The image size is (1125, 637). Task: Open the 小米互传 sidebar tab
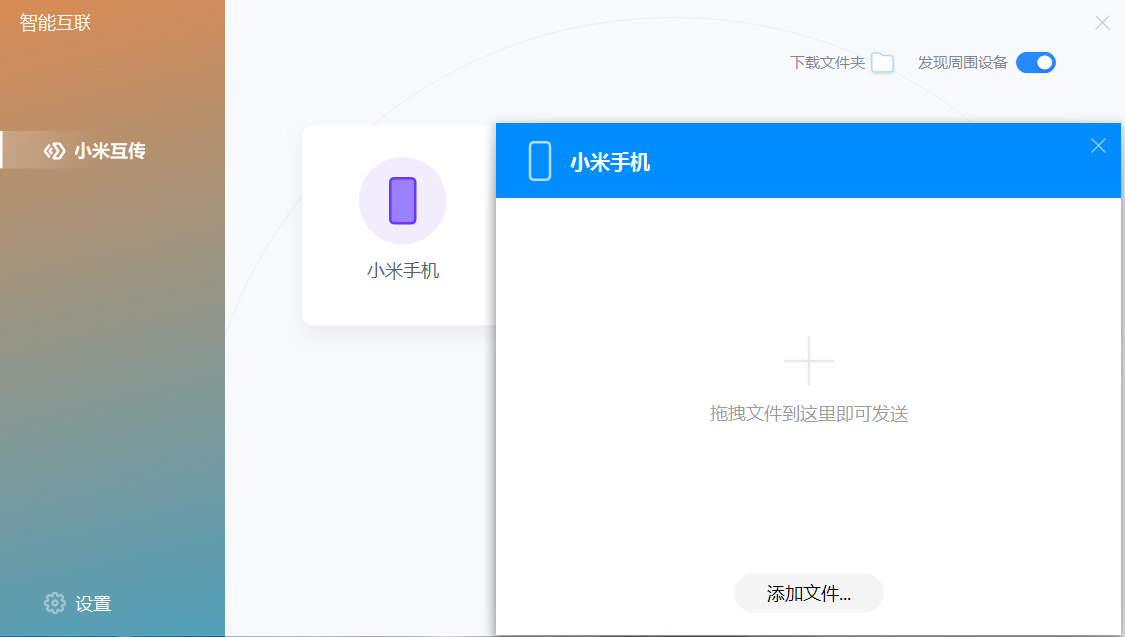(113, 150)
